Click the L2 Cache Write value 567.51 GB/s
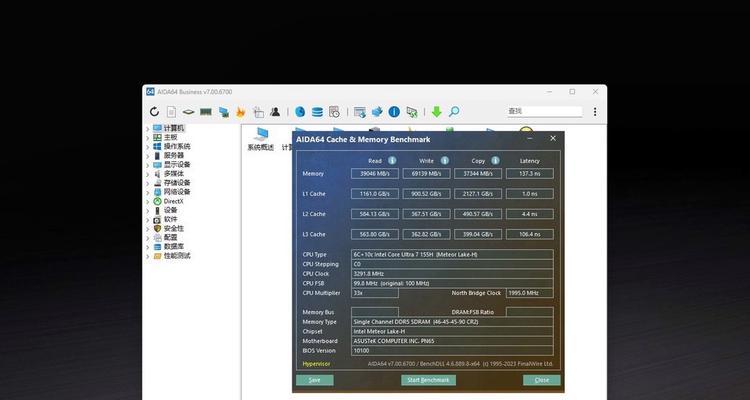This screenshot has height=400, width=750. pos(426,214)
